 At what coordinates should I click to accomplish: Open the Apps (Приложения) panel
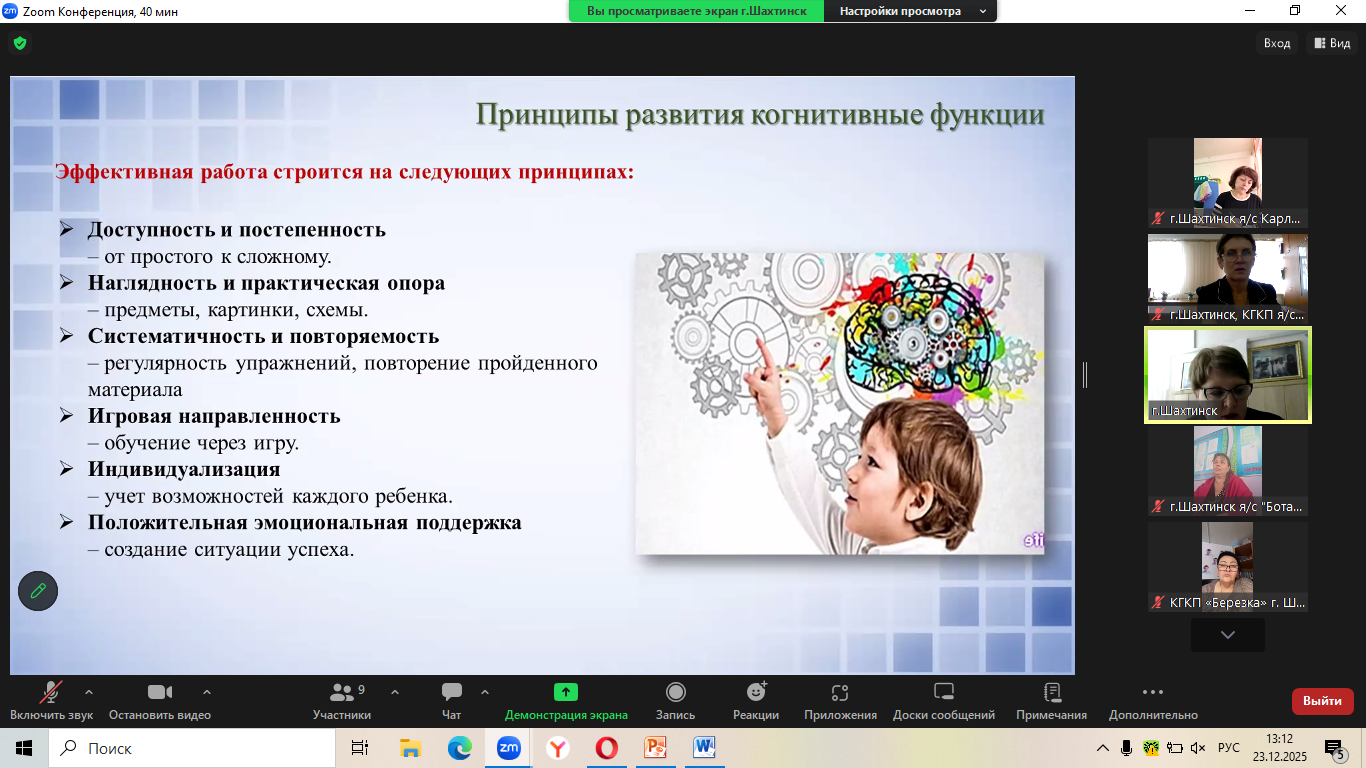pyautogui.click(x=840, y=700)
